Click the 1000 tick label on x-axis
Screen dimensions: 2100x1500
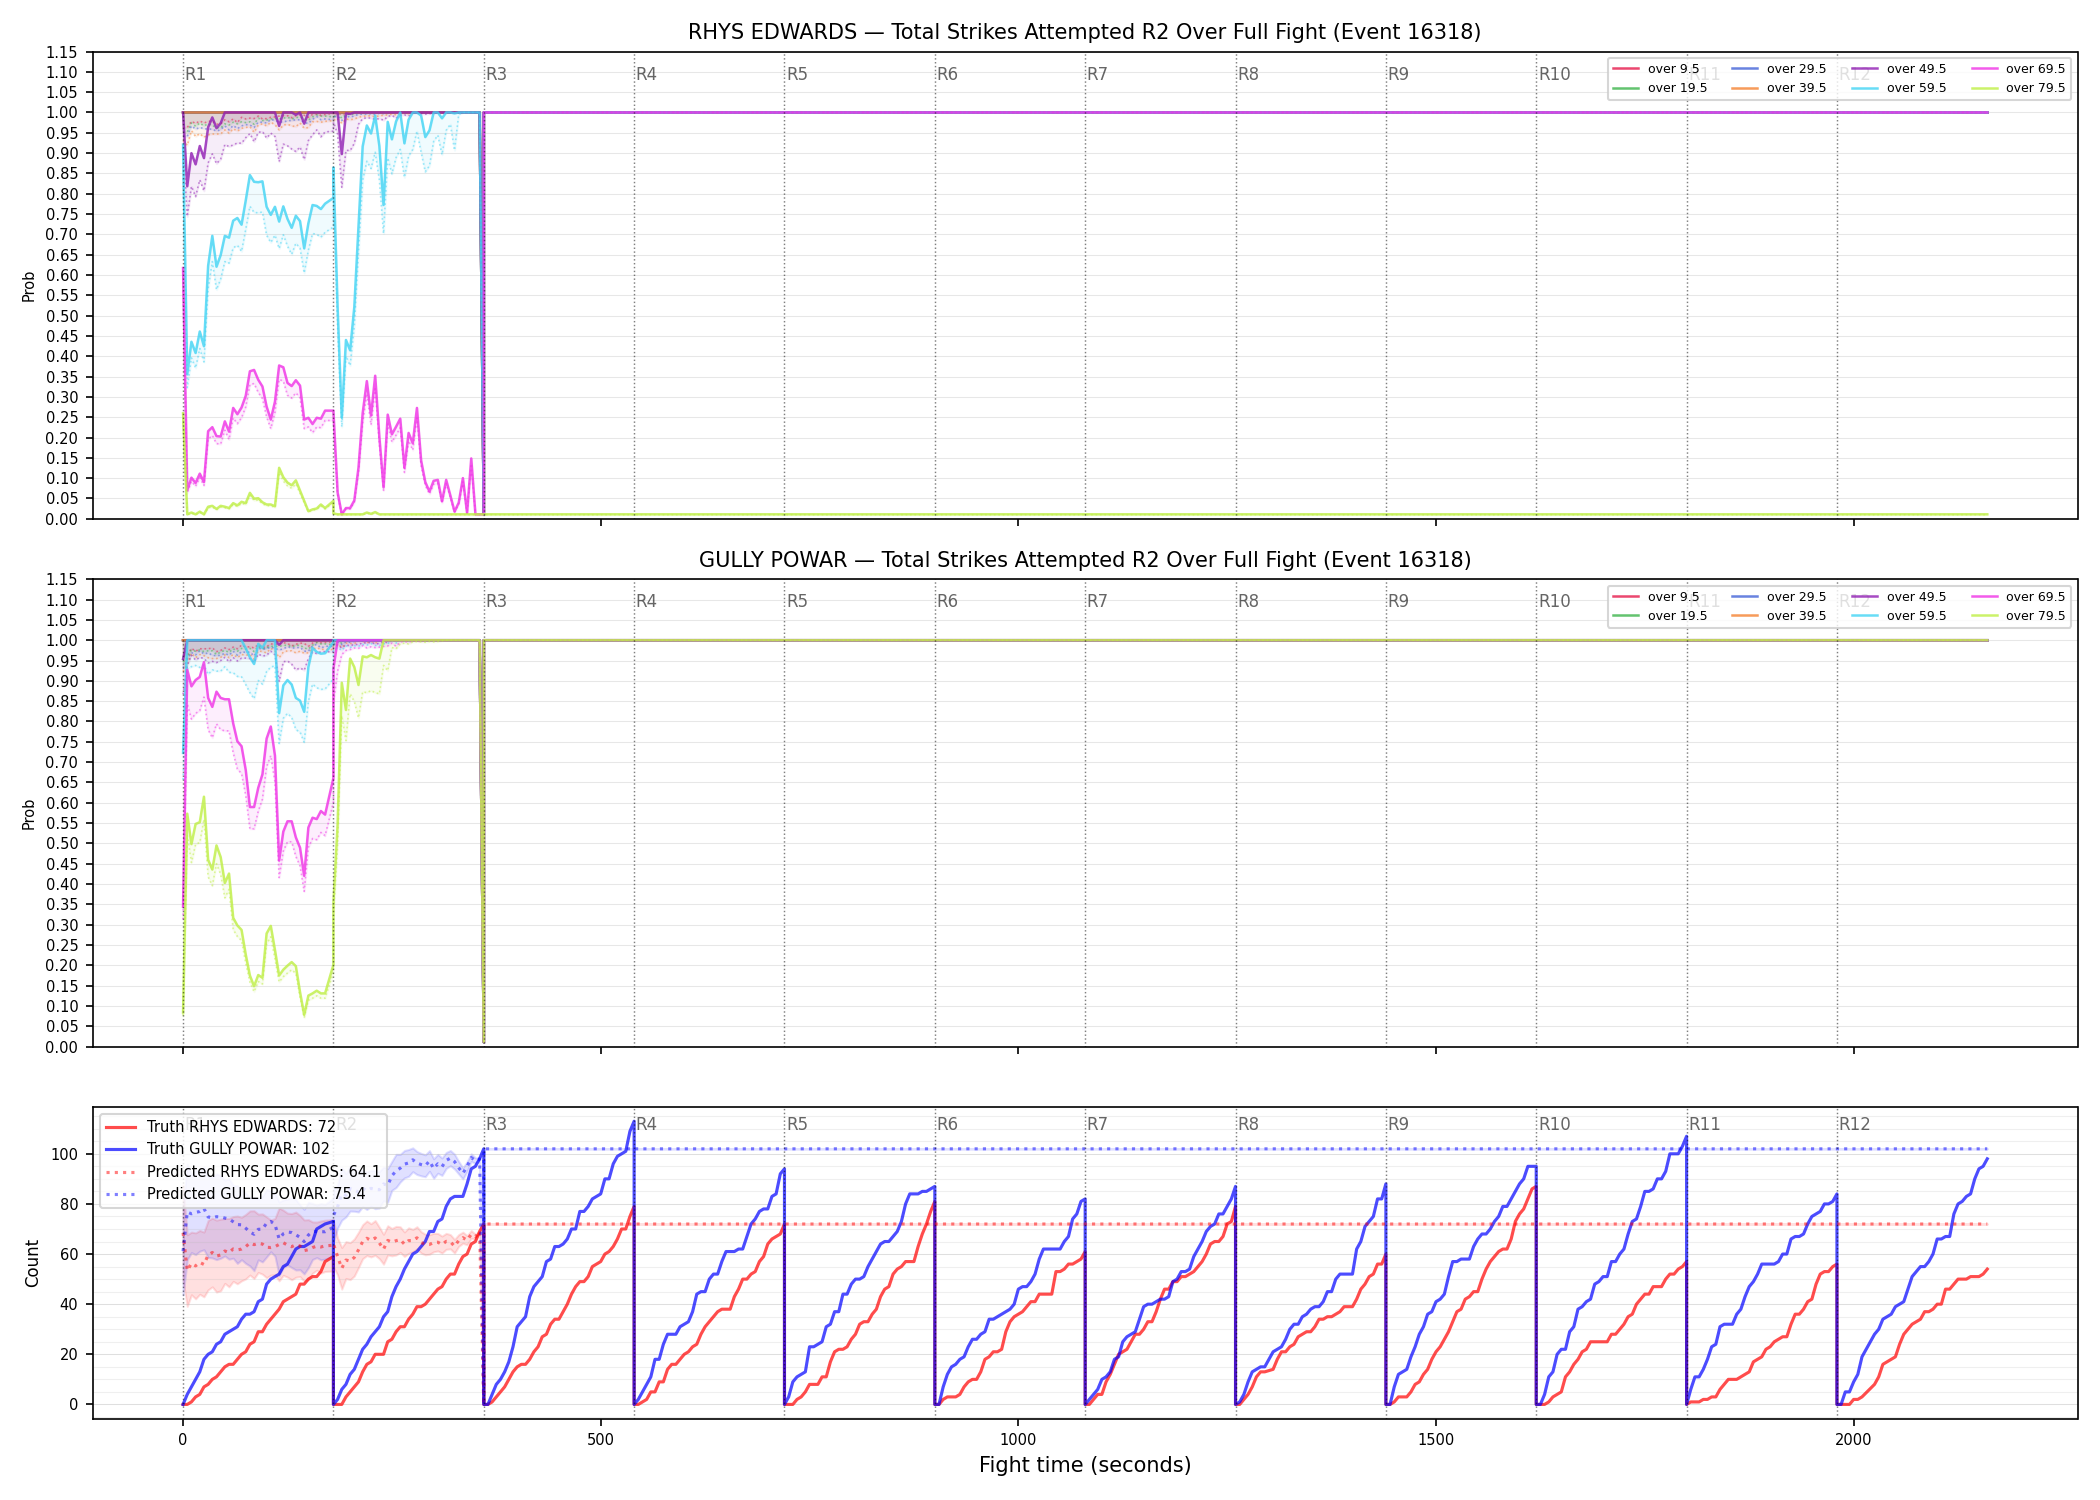1018,1440
